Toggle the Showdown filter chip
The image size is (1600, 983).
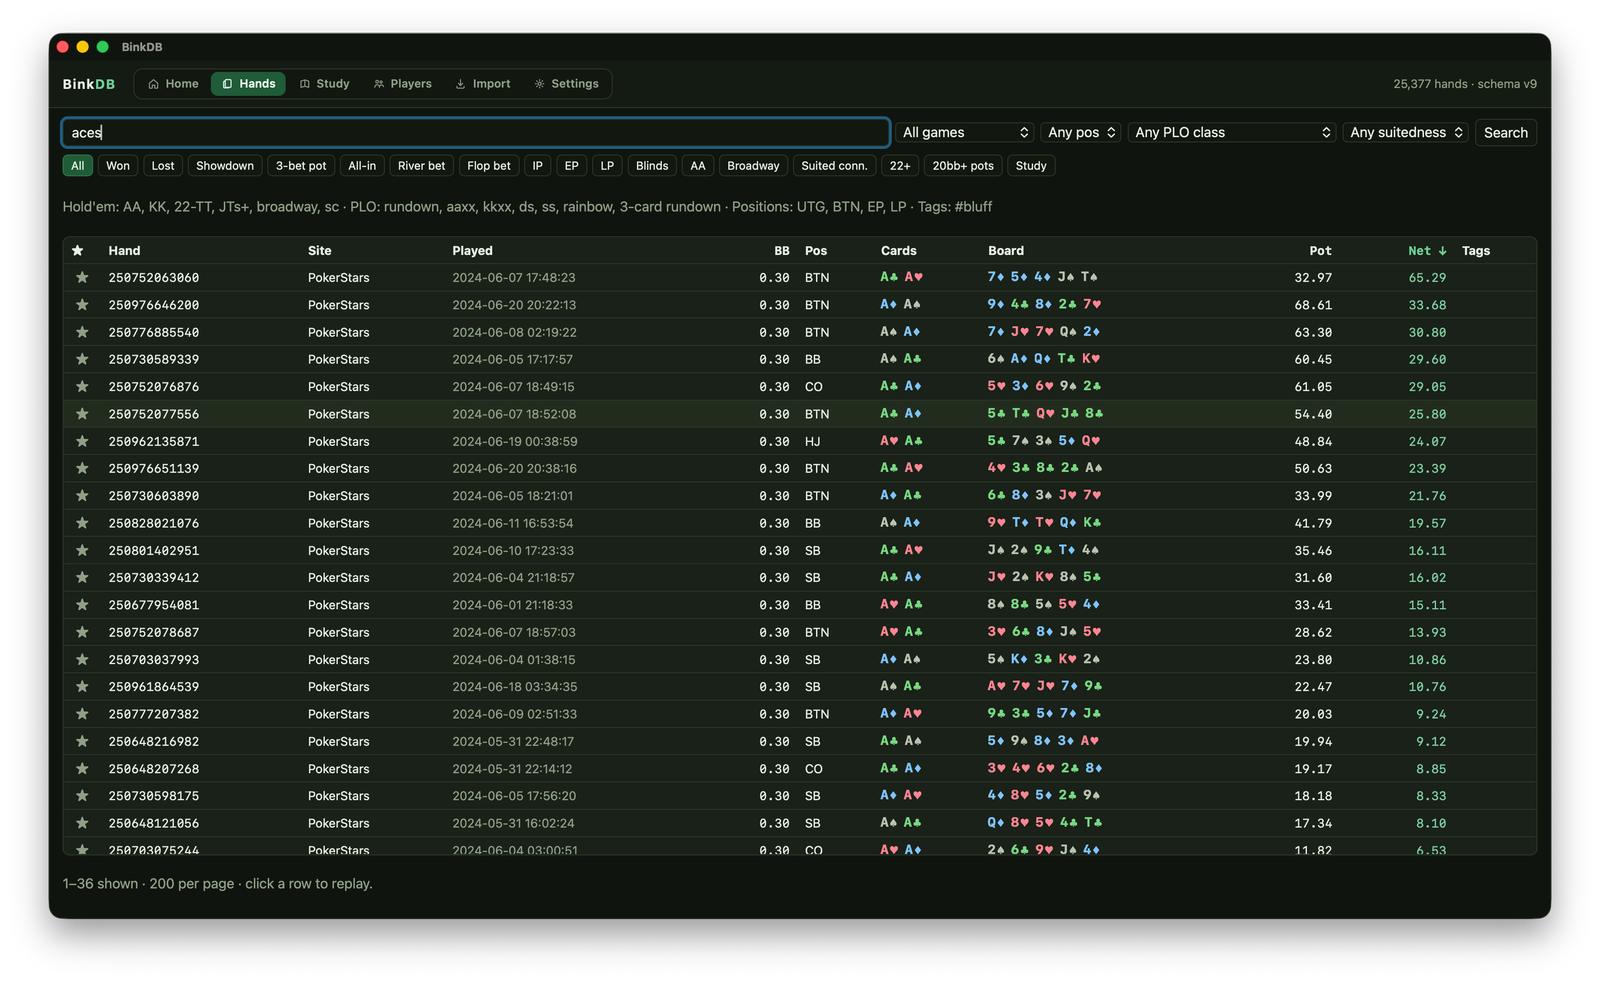(225, 166)
